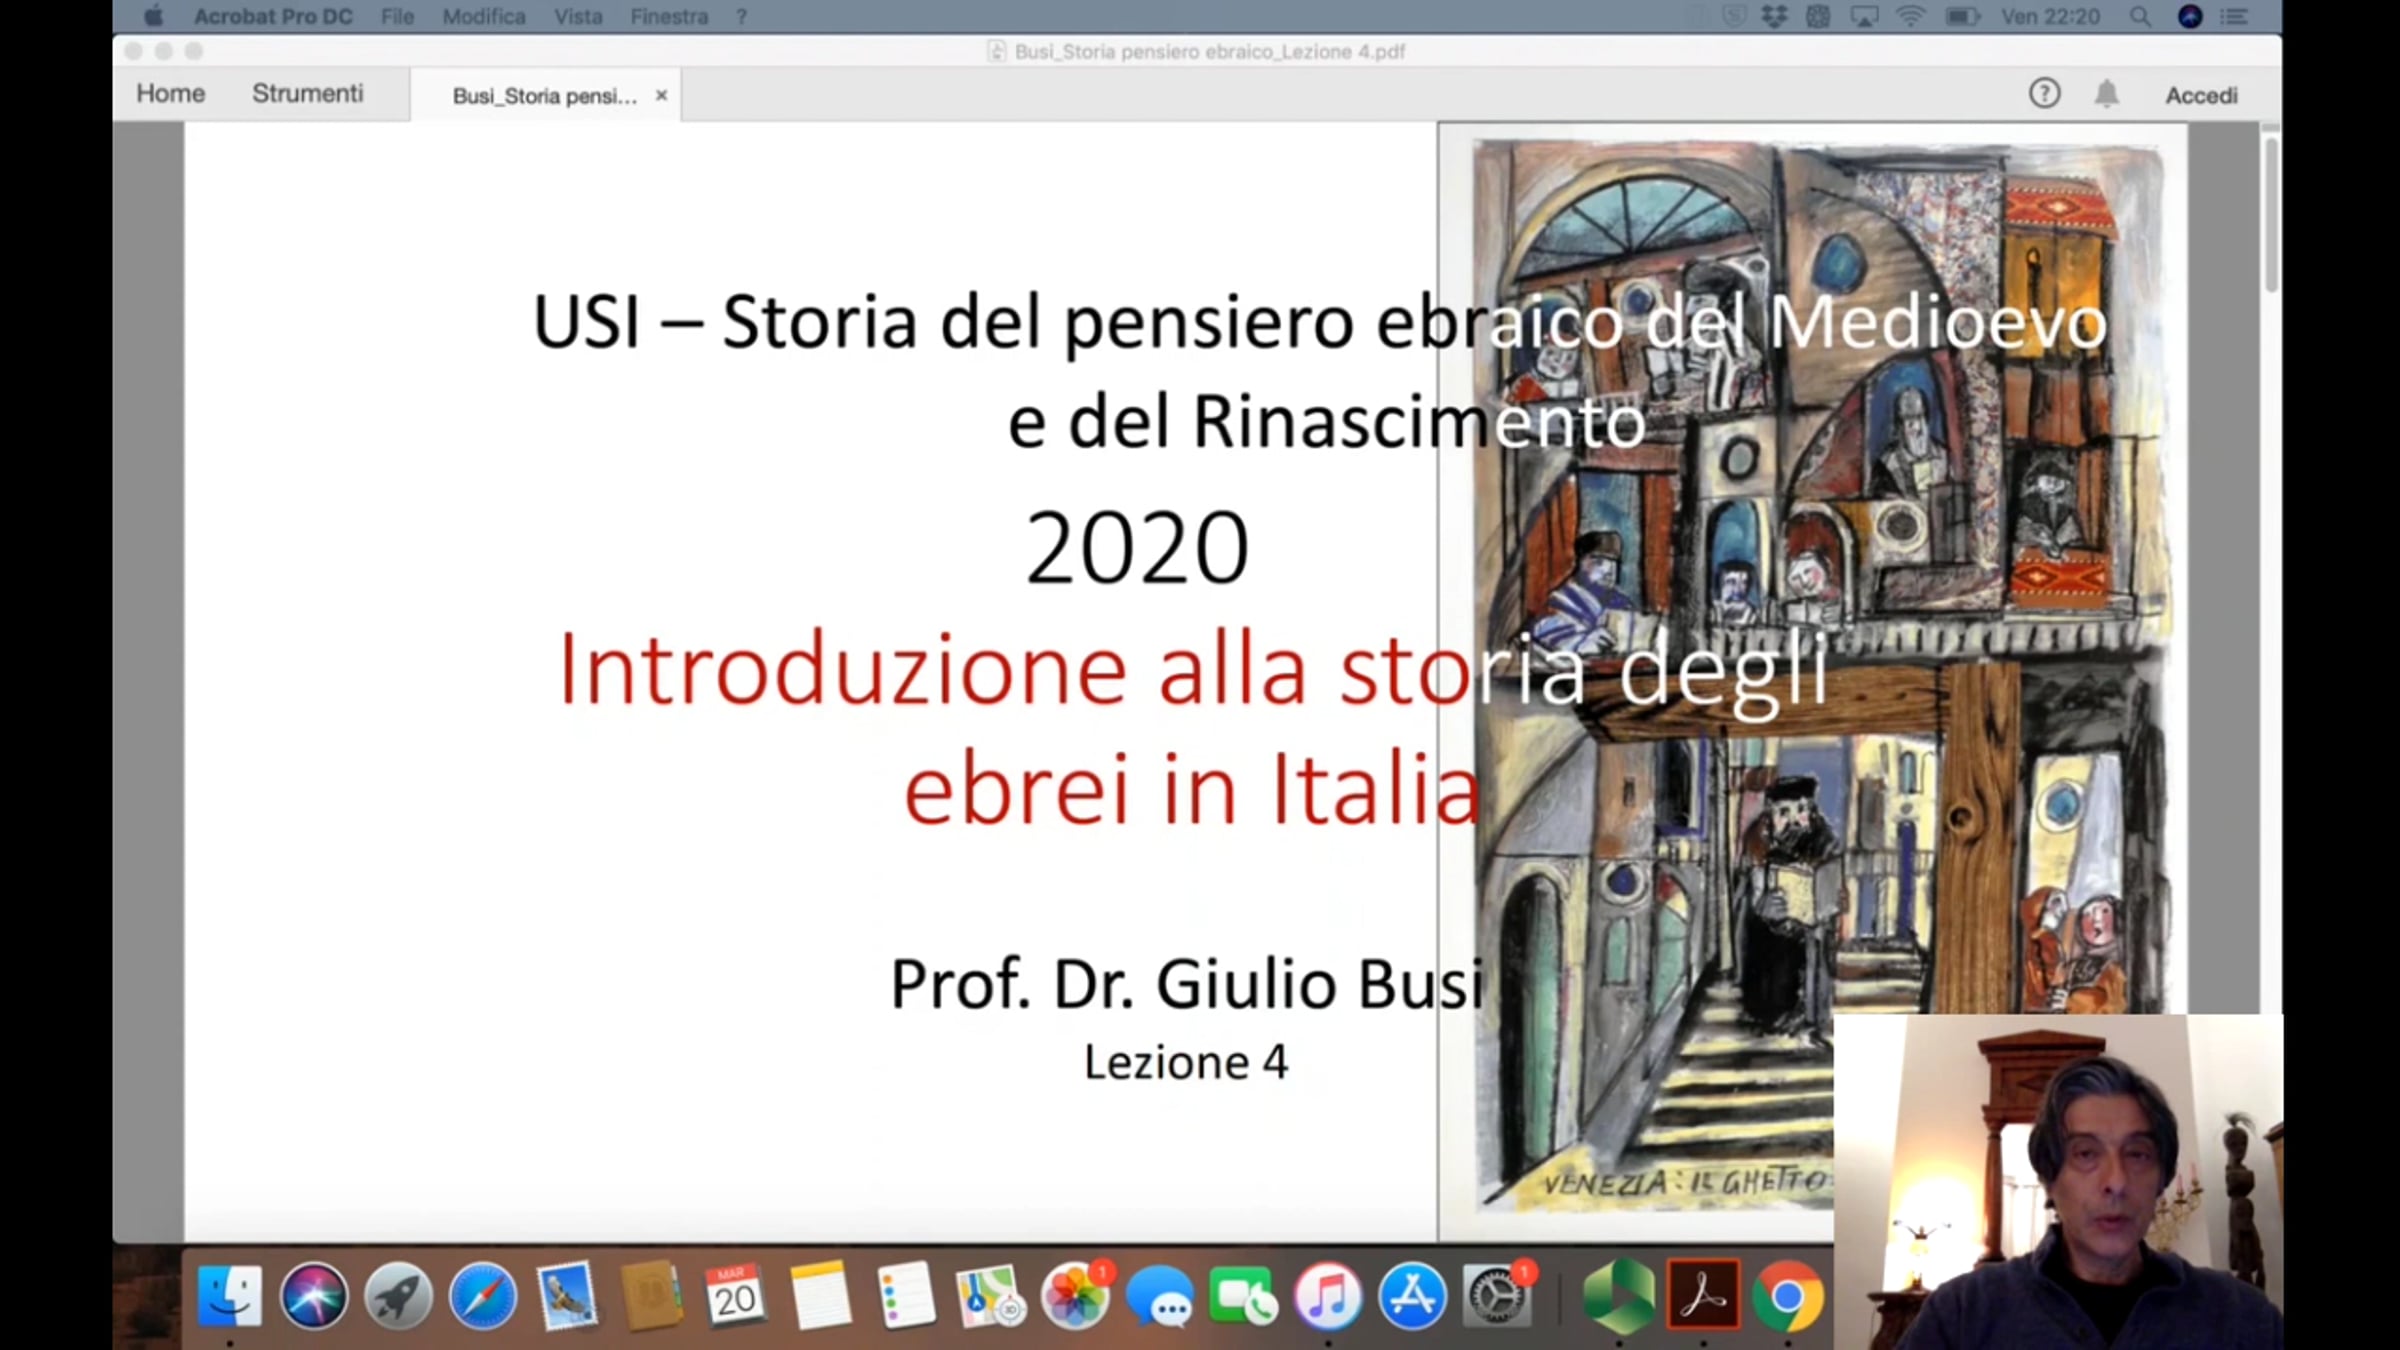Open App Store from the dock
The image size is (2400, 1350).
[1412, 1297]
